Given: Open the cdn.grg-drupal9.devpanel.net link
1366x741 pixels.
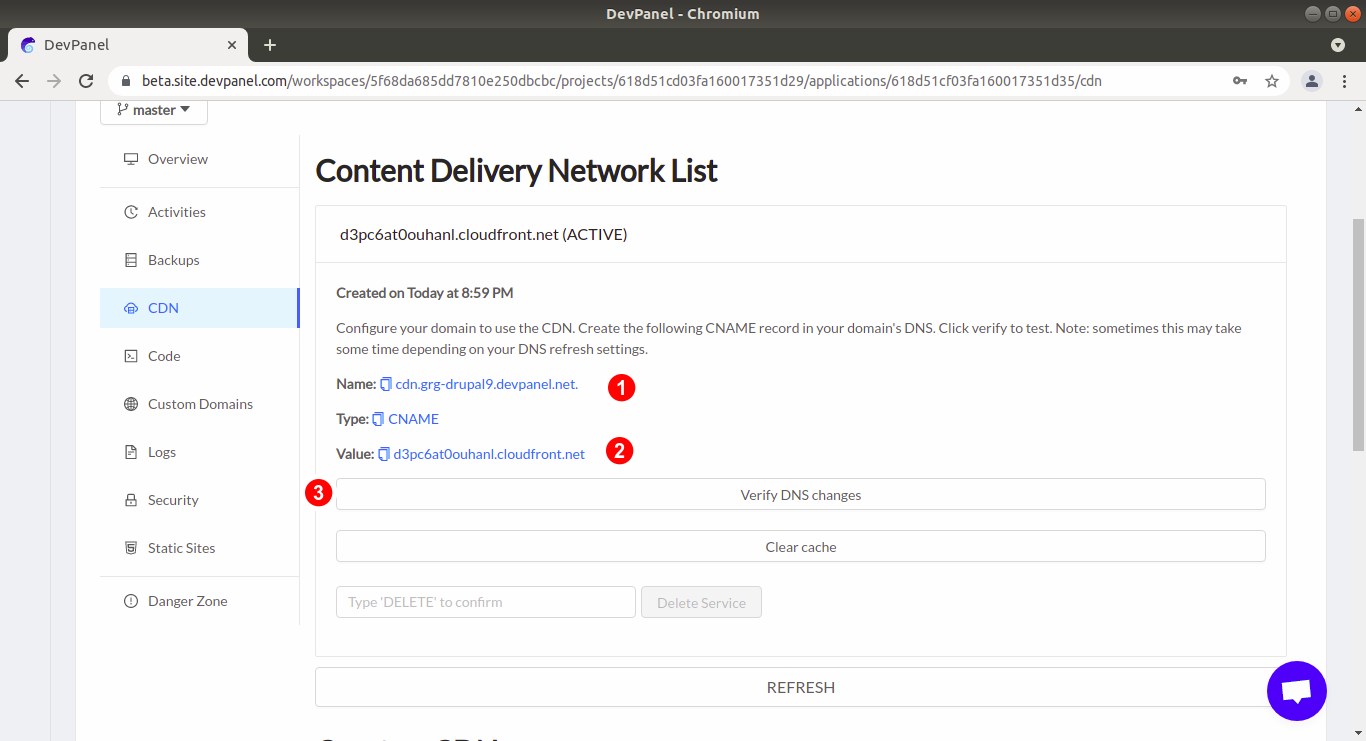Looking at the screenshot, I should point(486,383).
